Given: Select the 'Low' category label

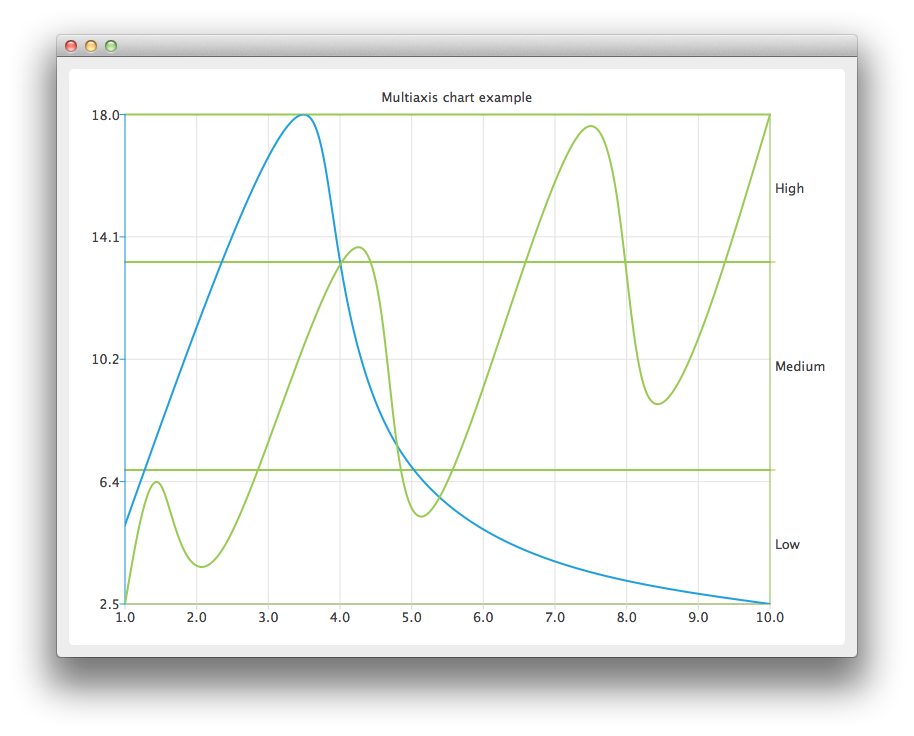Looking at the screenshot, I should [788, 544].
